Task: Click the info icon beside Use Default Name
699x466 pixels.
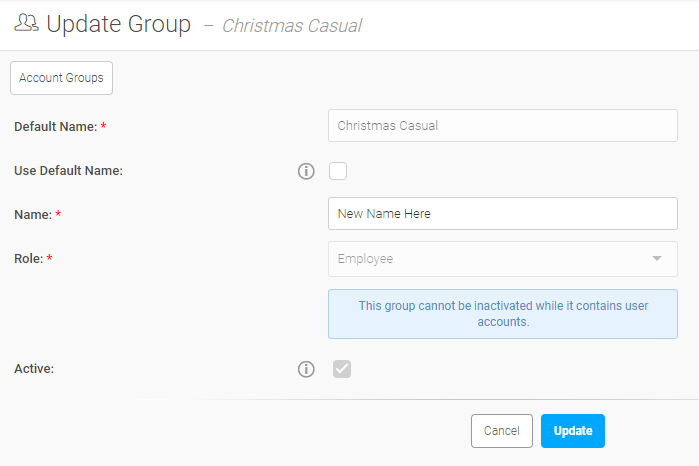Action: click(306, 171)
